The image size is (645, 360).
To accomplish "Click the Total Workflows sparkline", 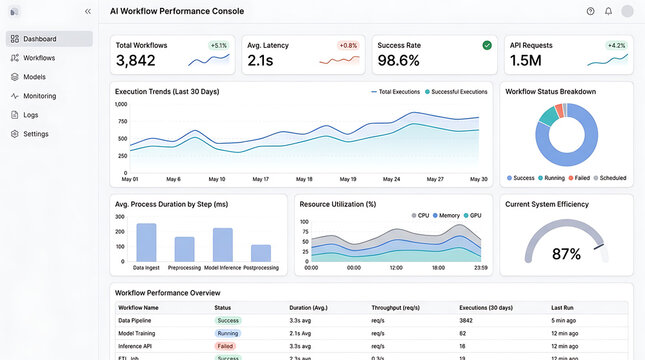I will pyautogui.click(x=209, y=60).
